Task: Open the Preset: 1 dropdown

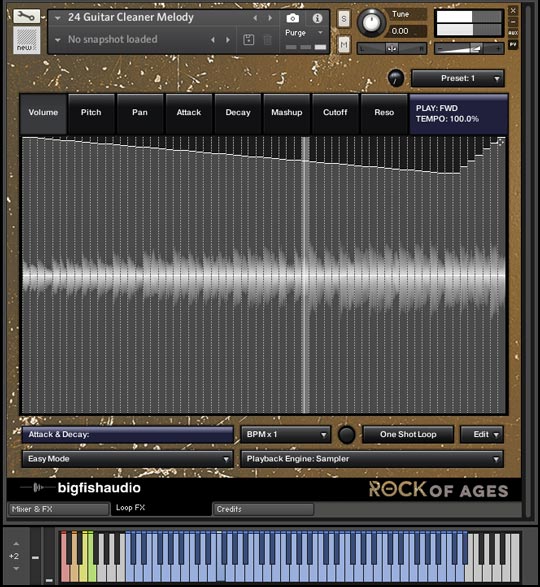Action: point(458,78)
